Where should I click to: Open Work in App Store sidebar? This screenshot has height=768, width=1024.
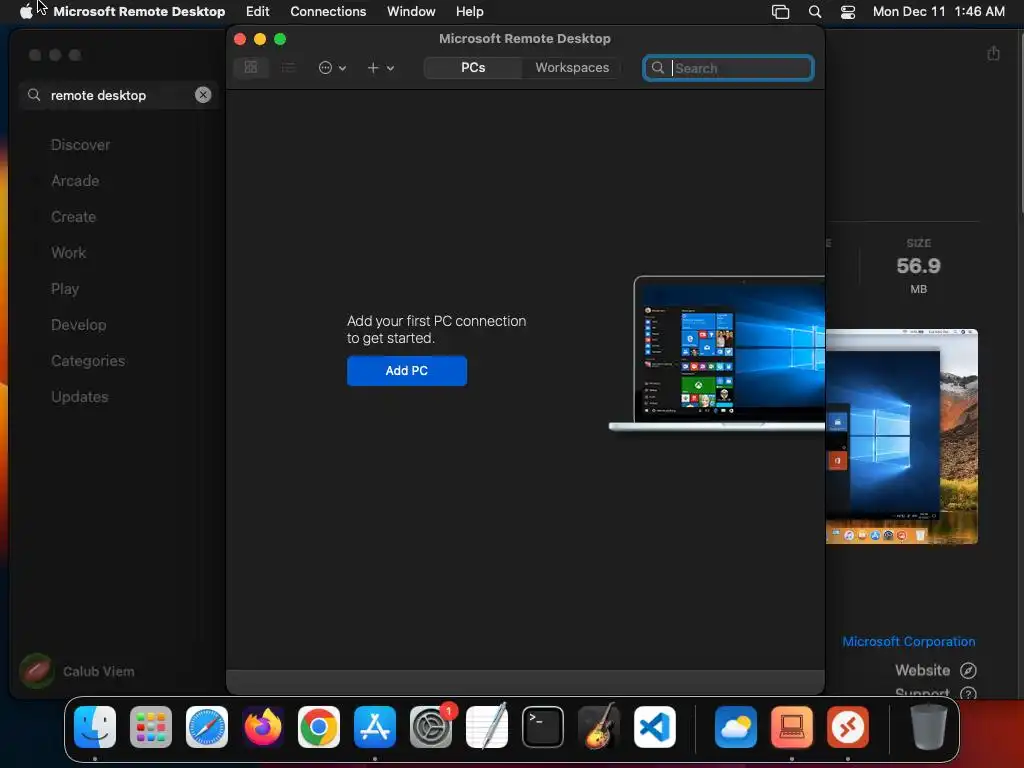pos(69,252)
